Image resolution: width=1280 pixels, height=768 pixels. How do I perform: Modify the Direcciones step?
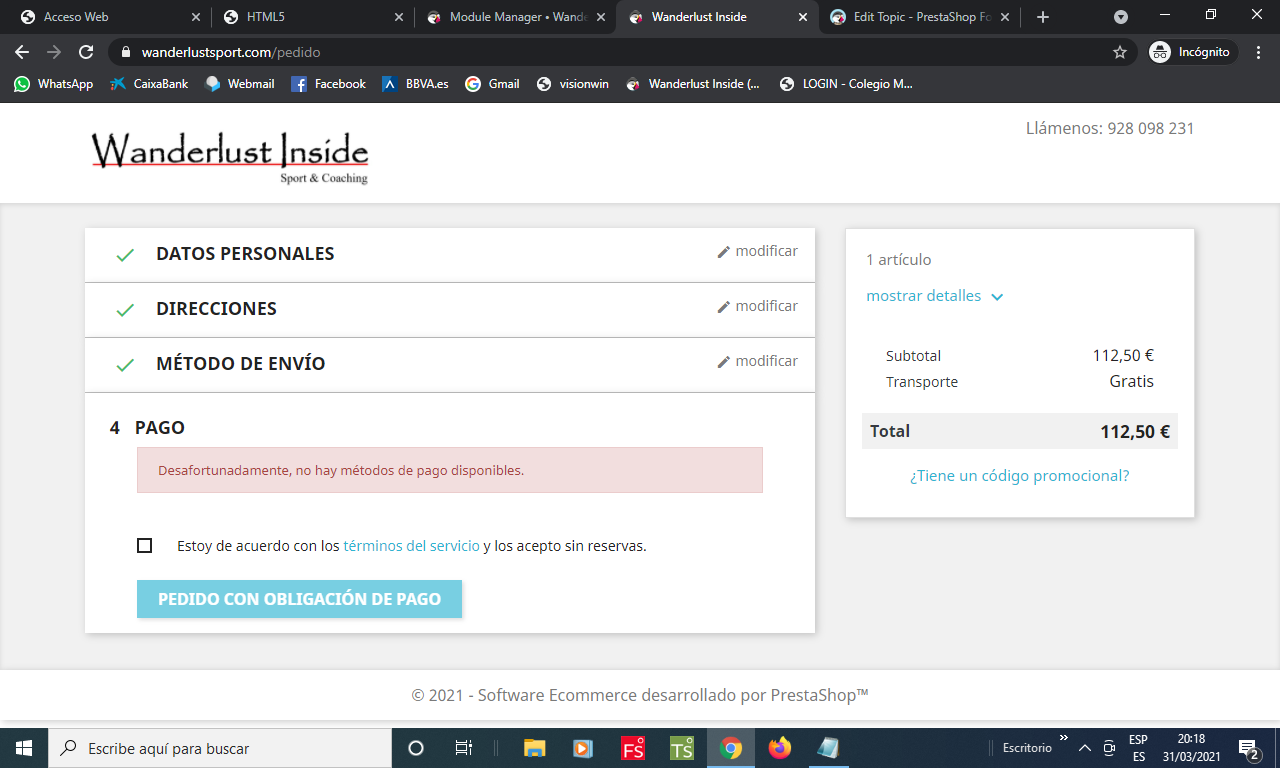coord(758,306)
